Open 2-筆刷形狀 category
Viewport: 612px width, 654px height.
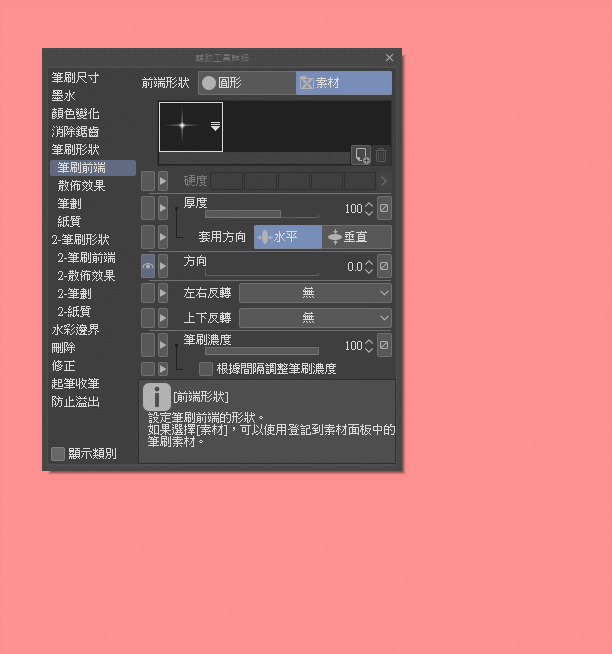80,239
